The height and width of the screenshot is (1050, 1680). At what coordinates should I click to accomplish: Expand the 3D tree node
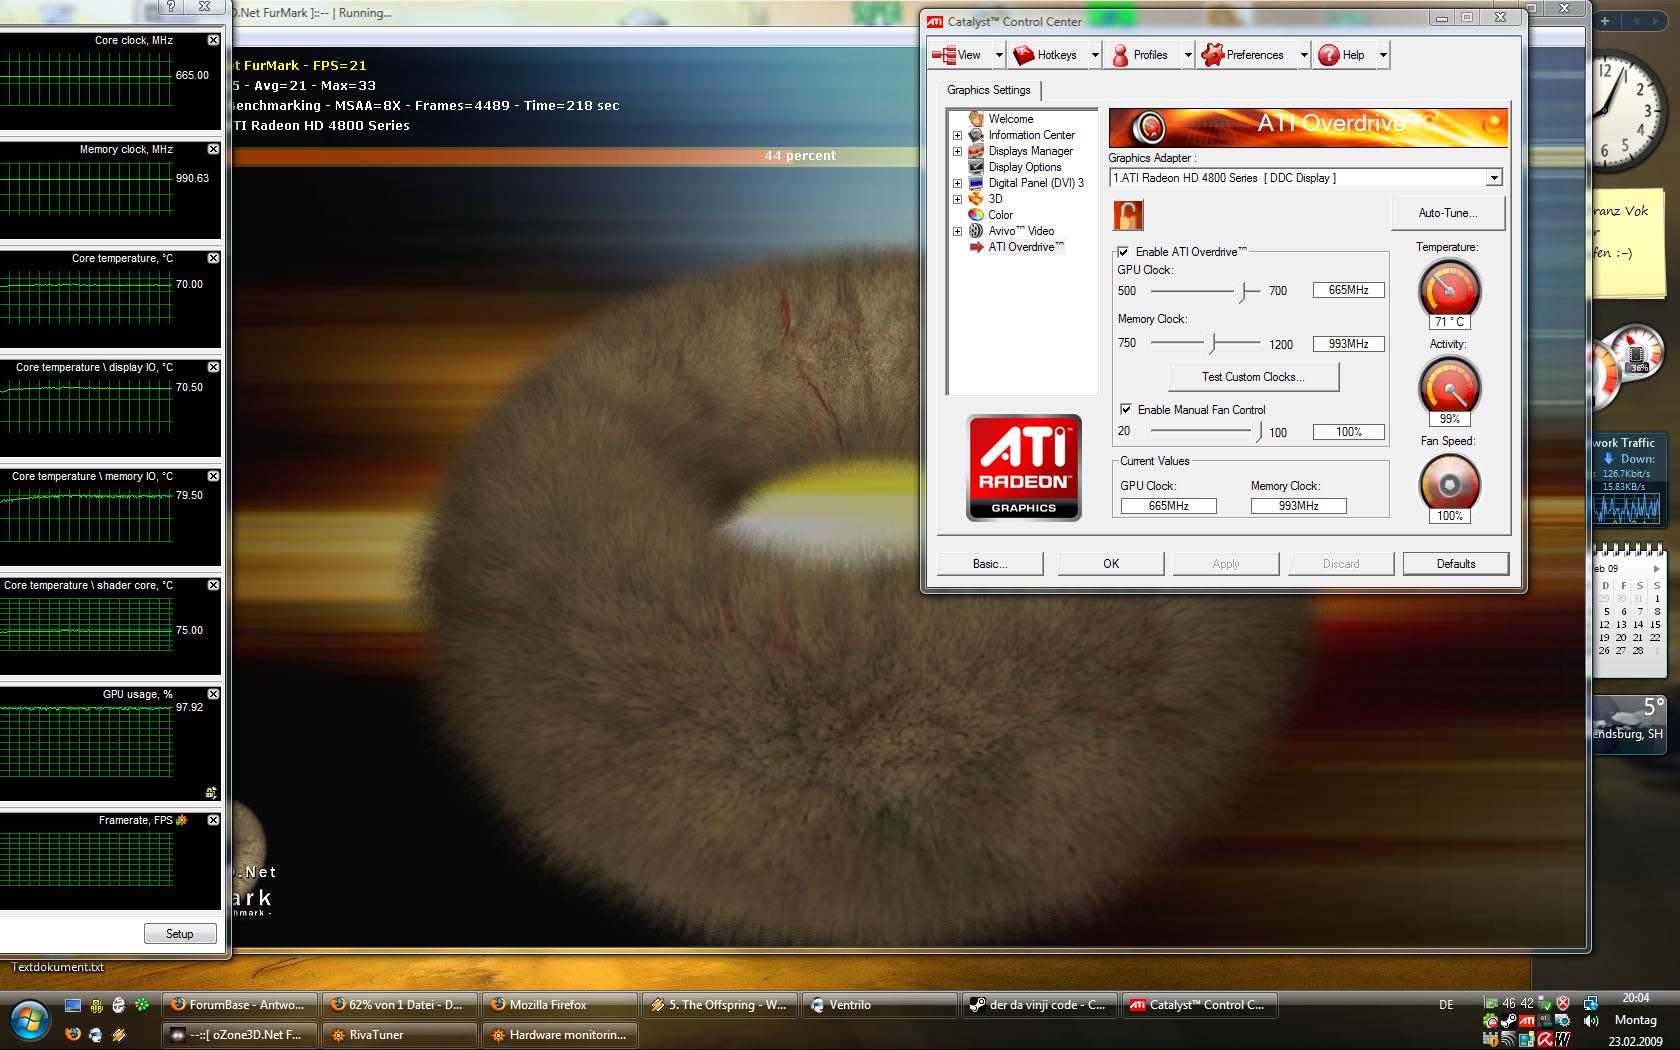(x=957, y=199)
